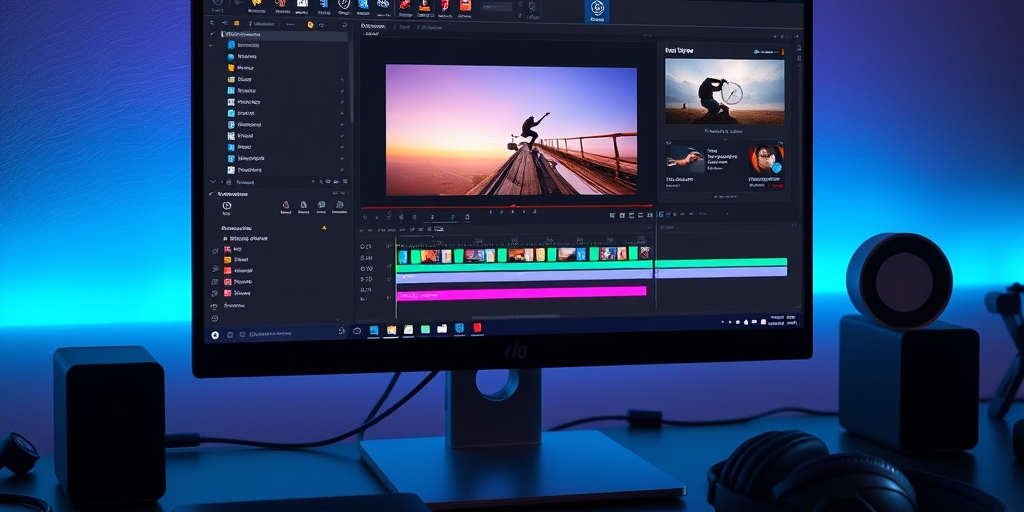
Task: Select the small swimmer thumbnail in right panel
Action: pos(686,159)
